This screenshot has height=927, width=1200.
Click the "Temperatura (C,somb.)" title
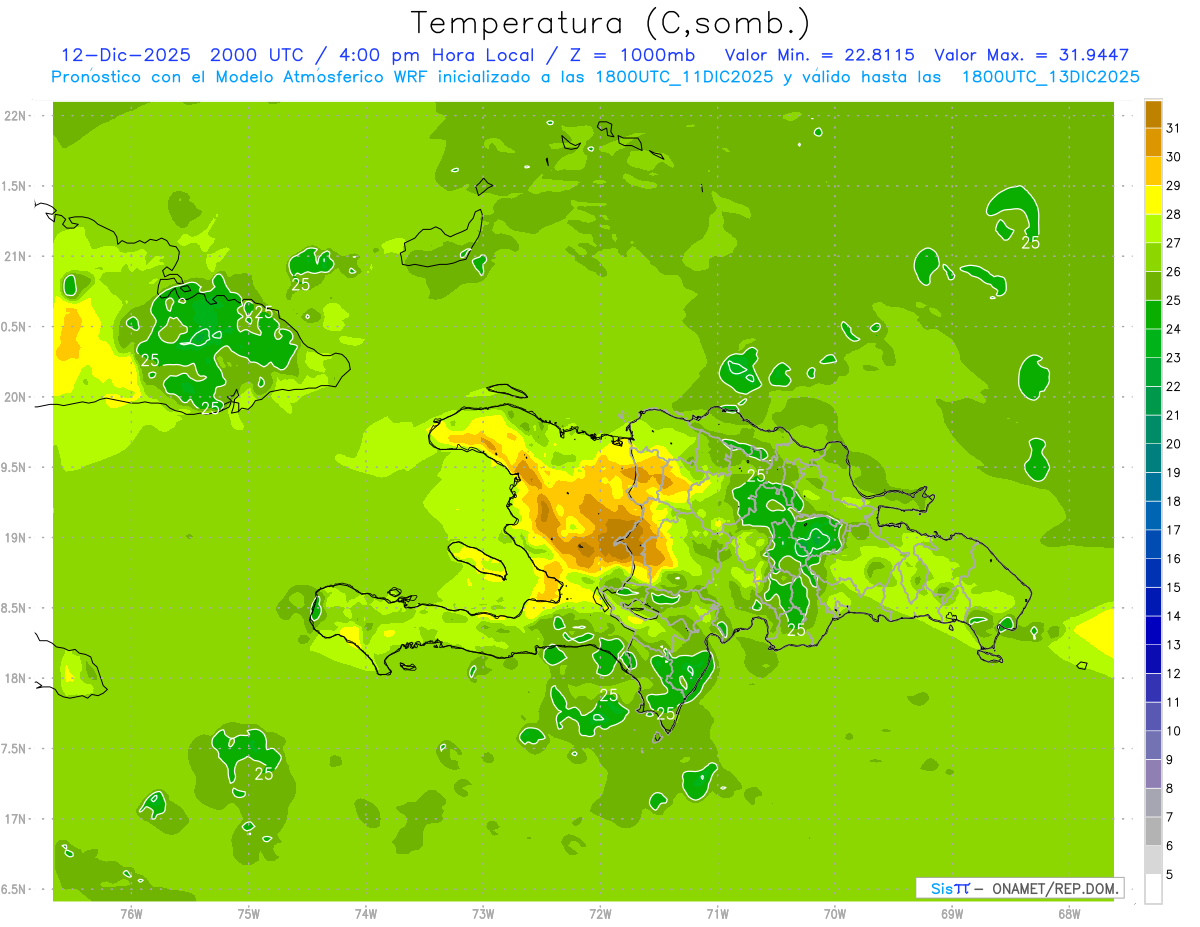click(611, 23)
